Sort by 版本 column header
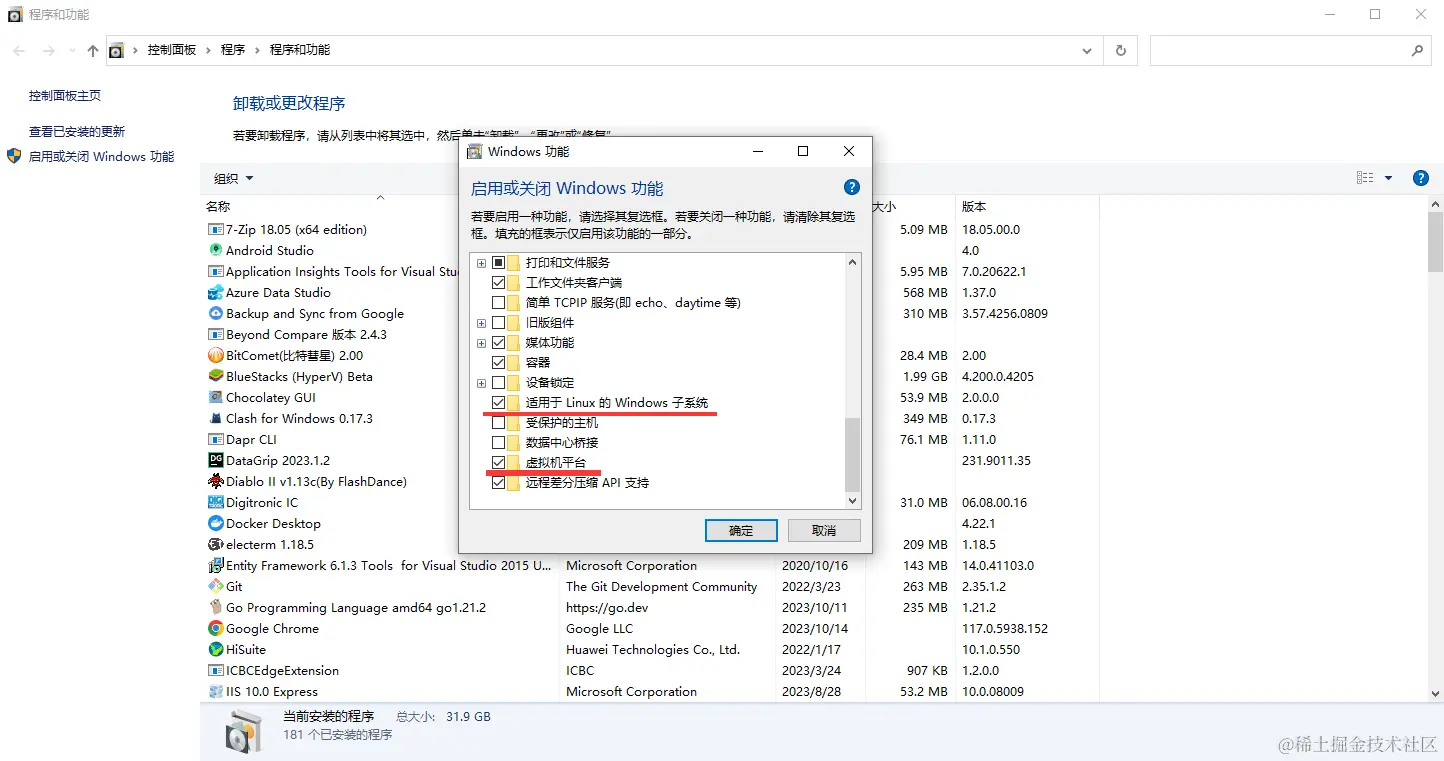The width and height of the screenshot is (1444, 761). 1027,206
